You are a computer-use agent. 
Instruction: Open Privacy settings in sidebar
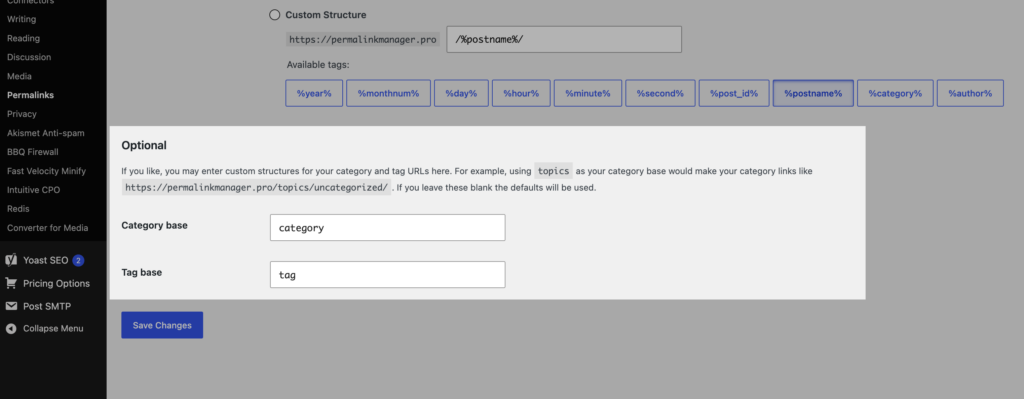click(22, 114)
